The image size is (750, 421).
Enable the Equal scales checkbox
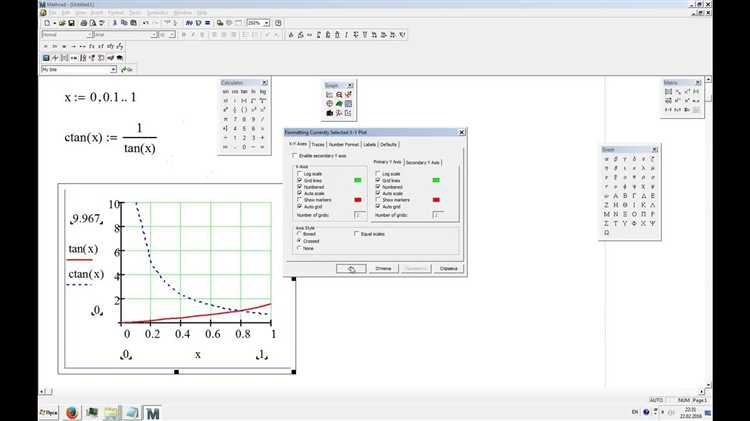click(356, 234)
